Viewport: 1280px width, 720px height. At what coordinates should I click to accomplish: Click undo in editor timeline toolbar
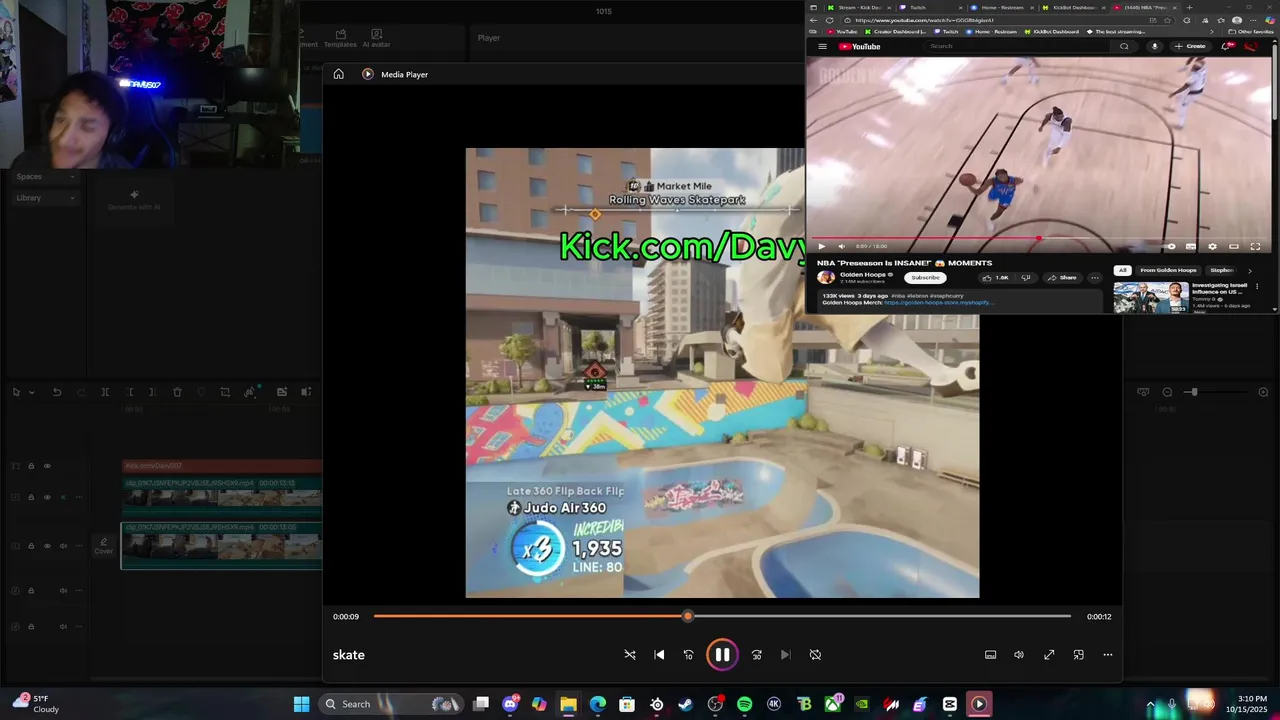point(57,392)
